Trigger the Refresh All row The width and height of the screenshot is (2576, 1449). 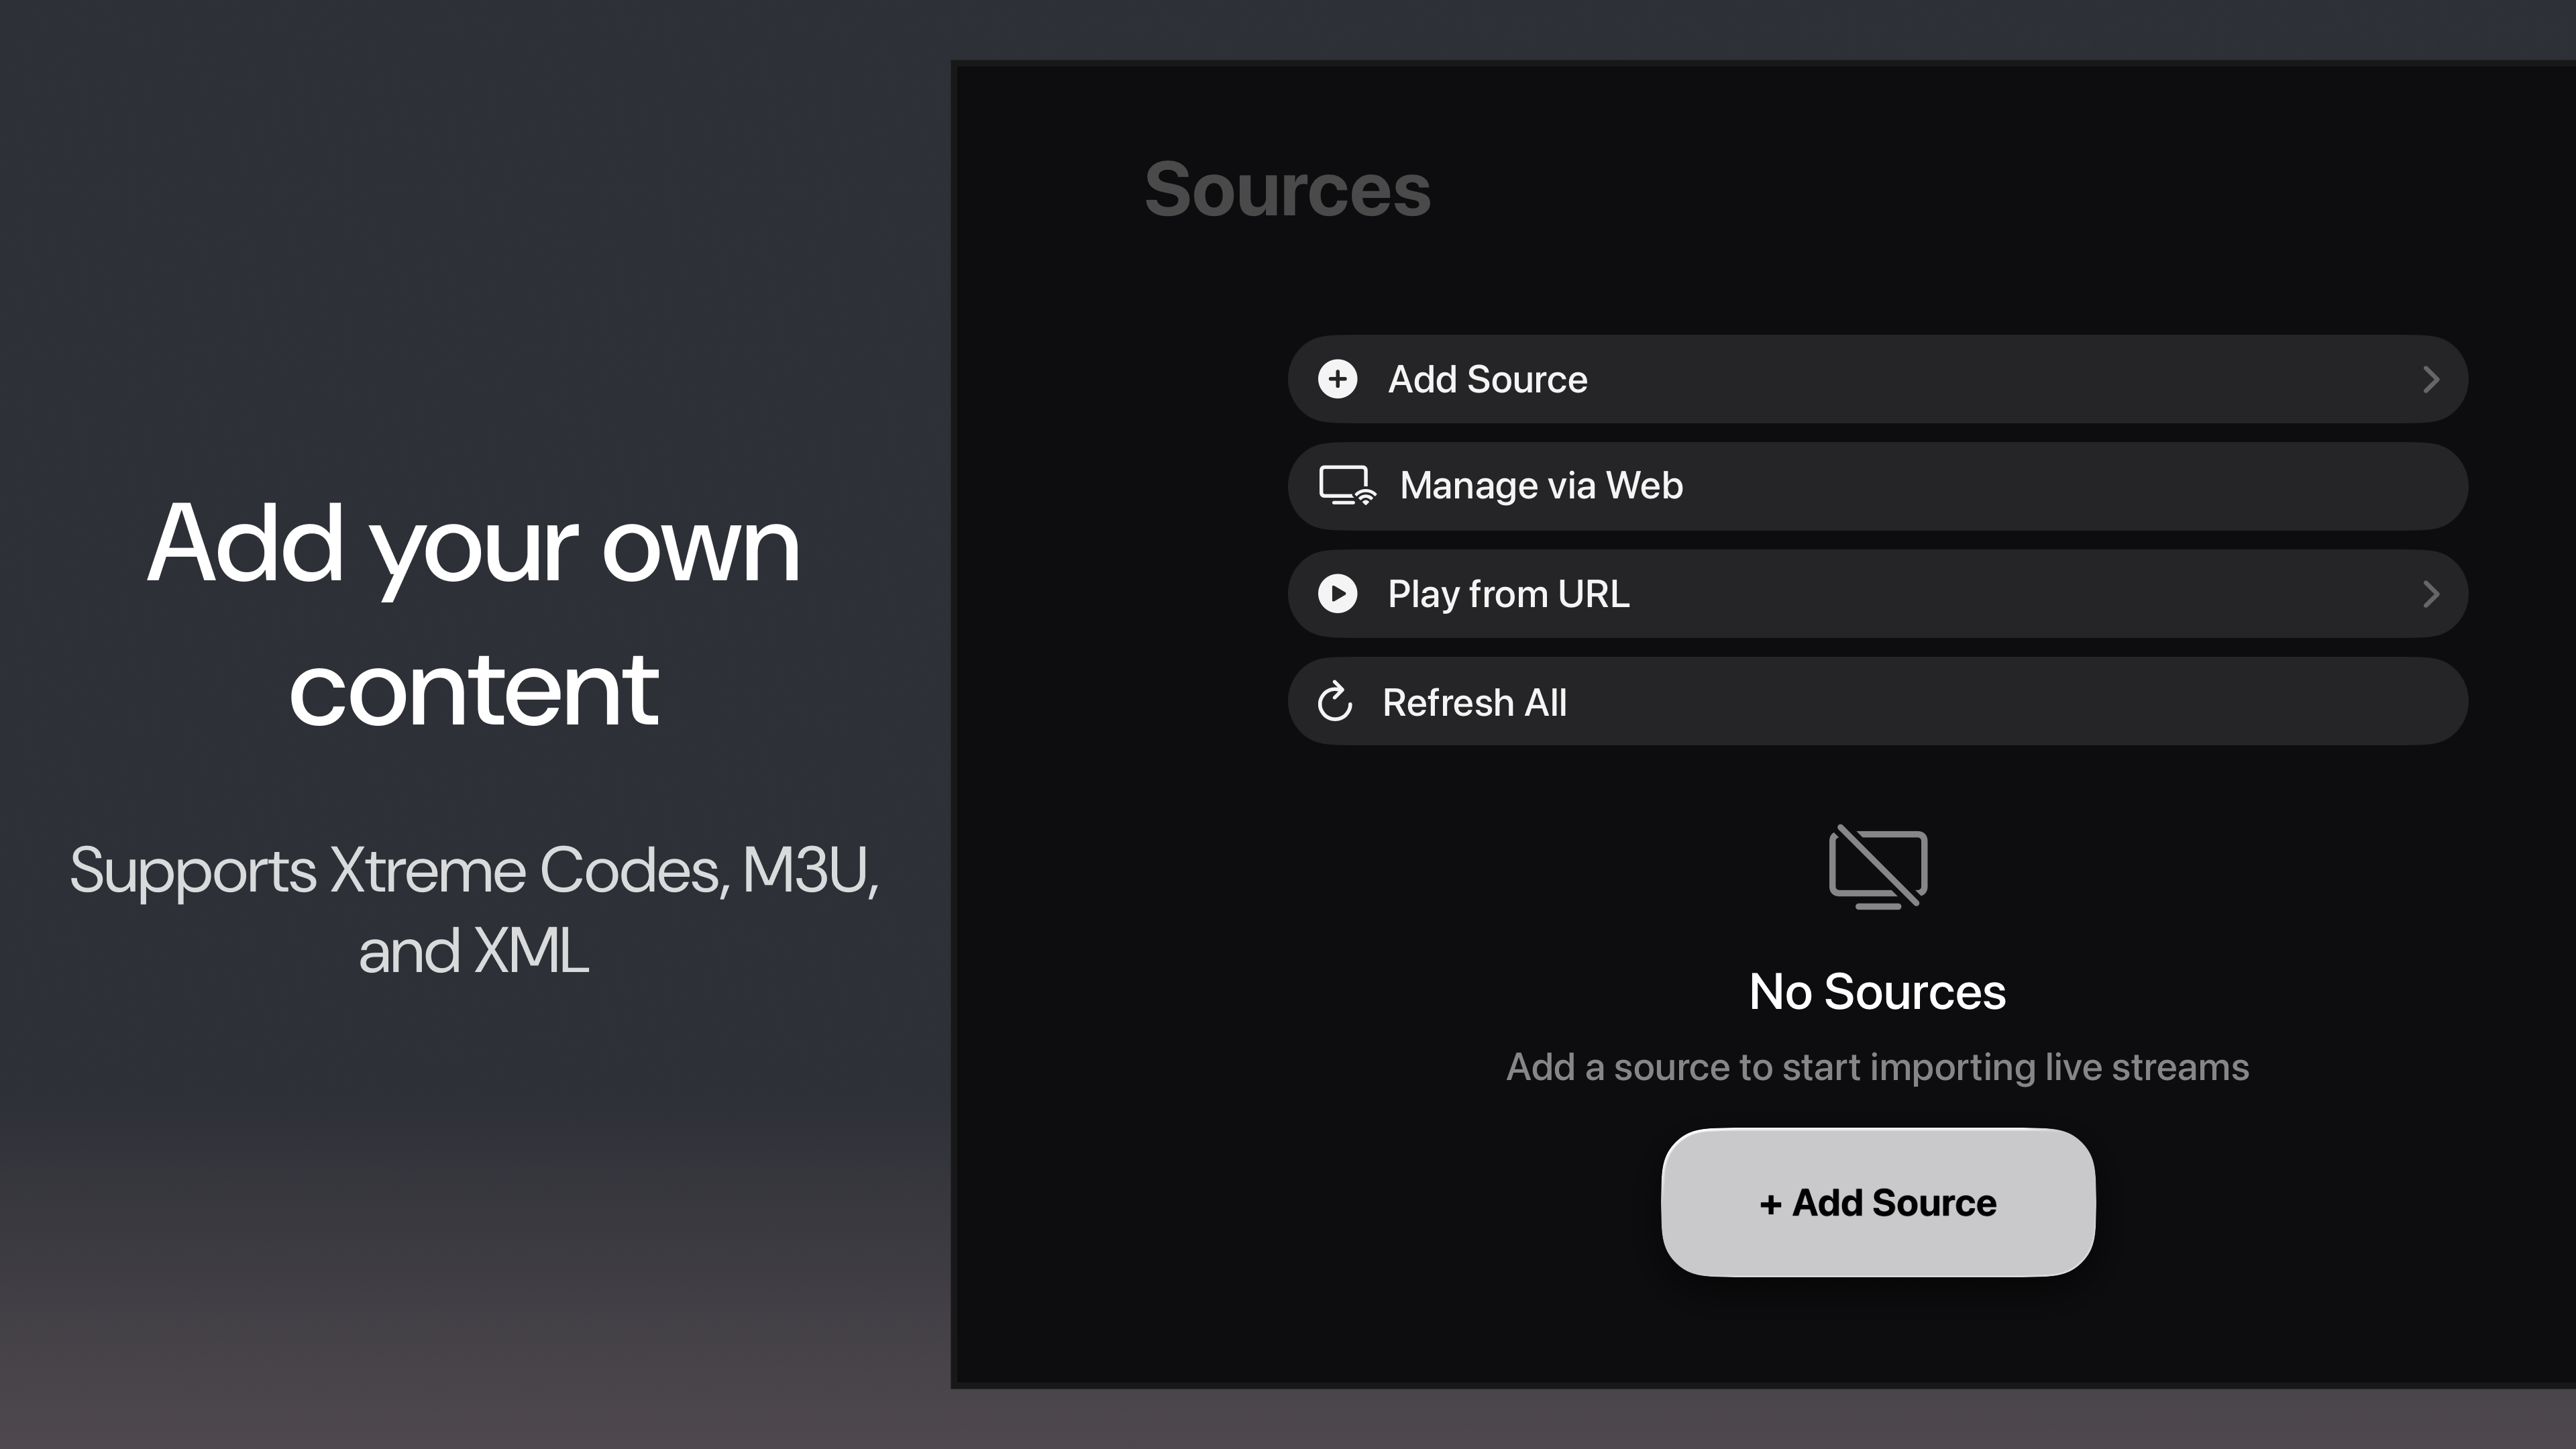(1878, 701)
